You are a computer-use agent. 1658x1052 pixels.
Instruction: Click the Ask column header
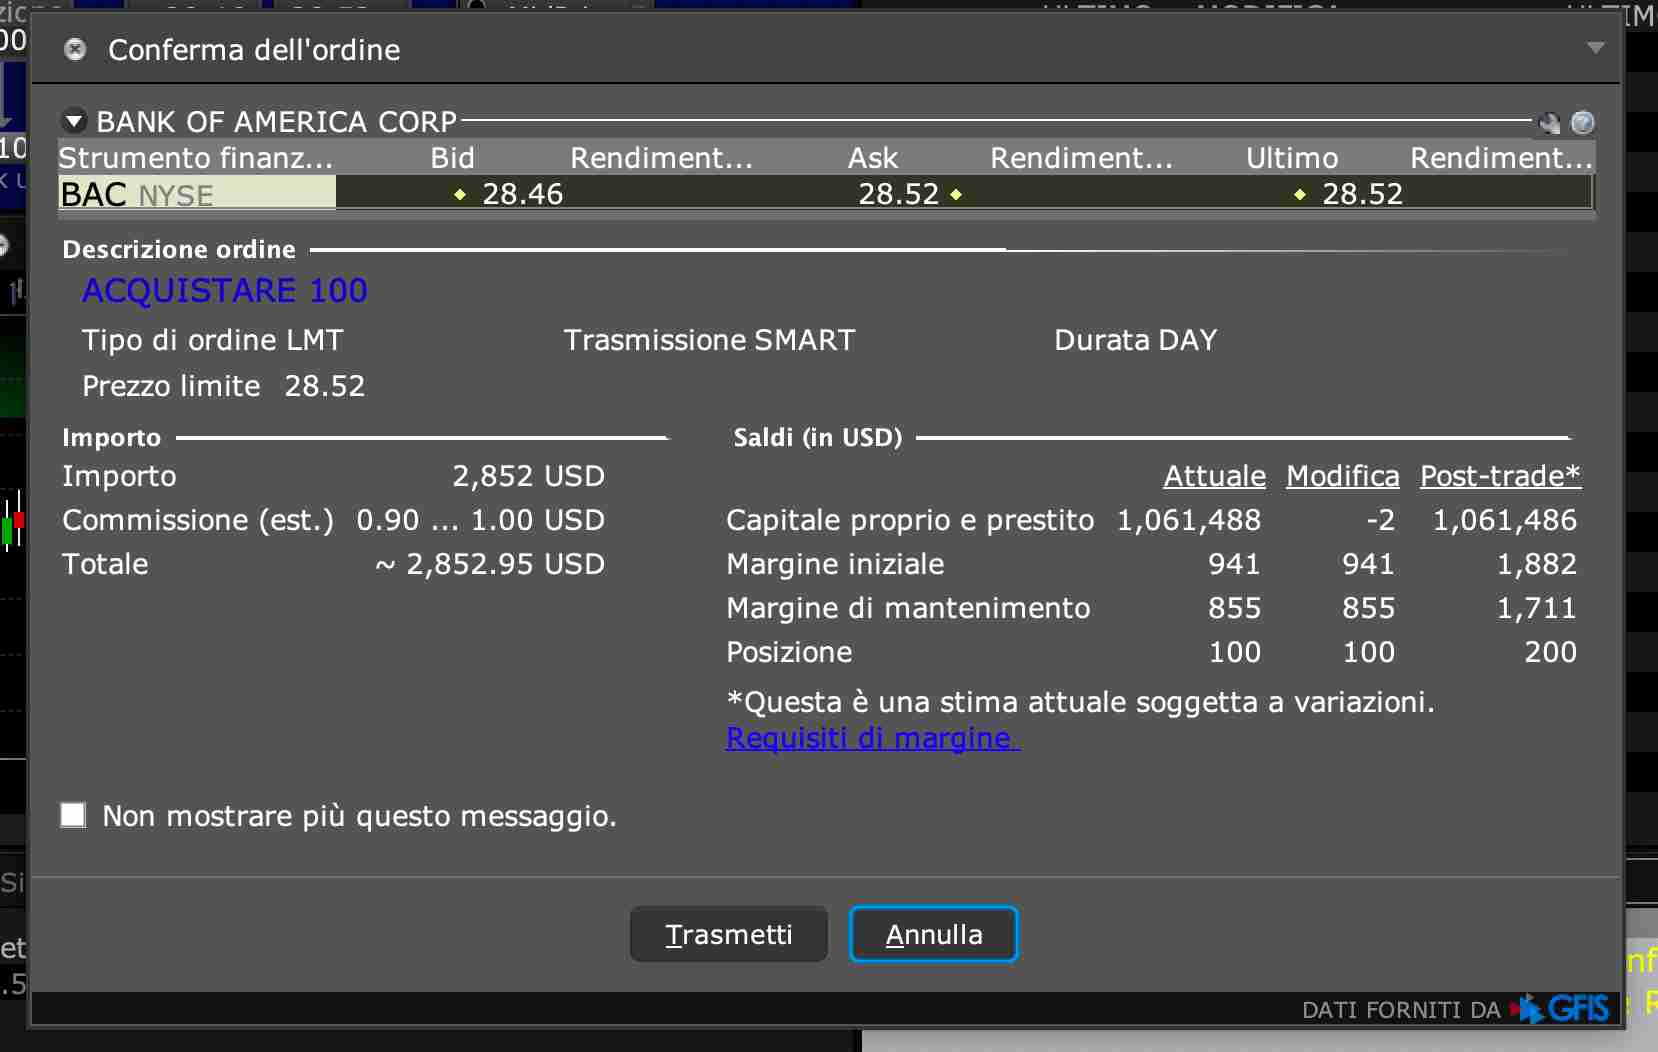click(872, 158)
